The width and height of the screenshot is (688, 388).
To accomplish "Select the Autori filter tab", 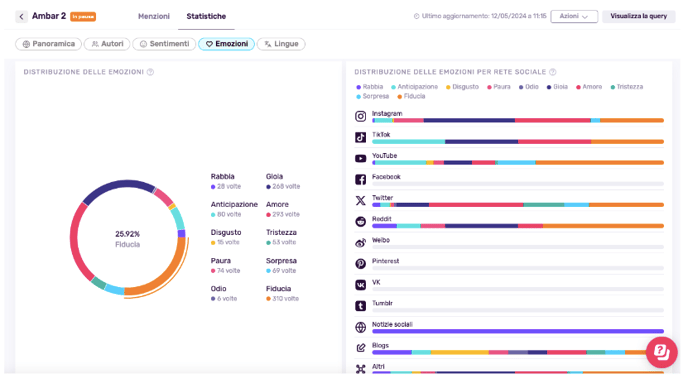I will [x=107, y=44].
